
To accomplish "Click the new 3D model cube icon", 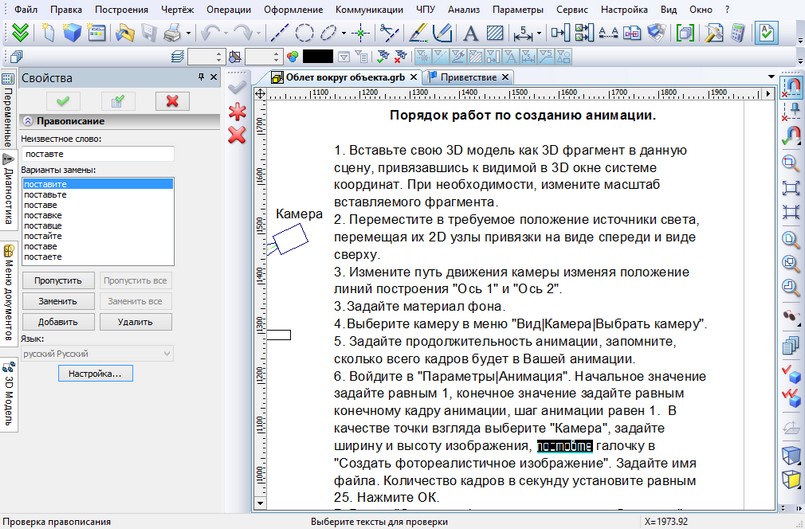I will tap(72, 33).
